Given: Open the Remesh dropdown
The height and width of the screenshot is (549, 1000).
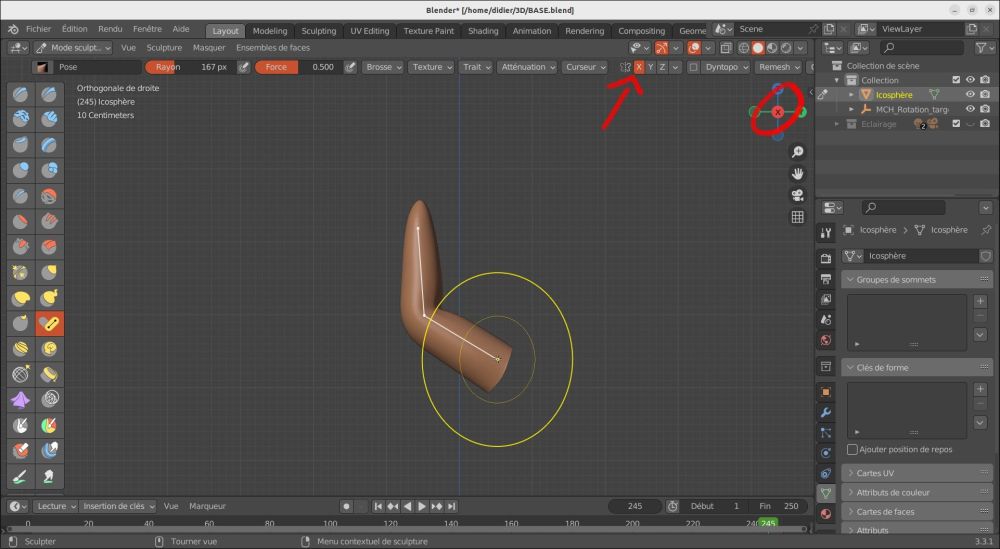Looking at the screenshot, I should pos(779,67).
